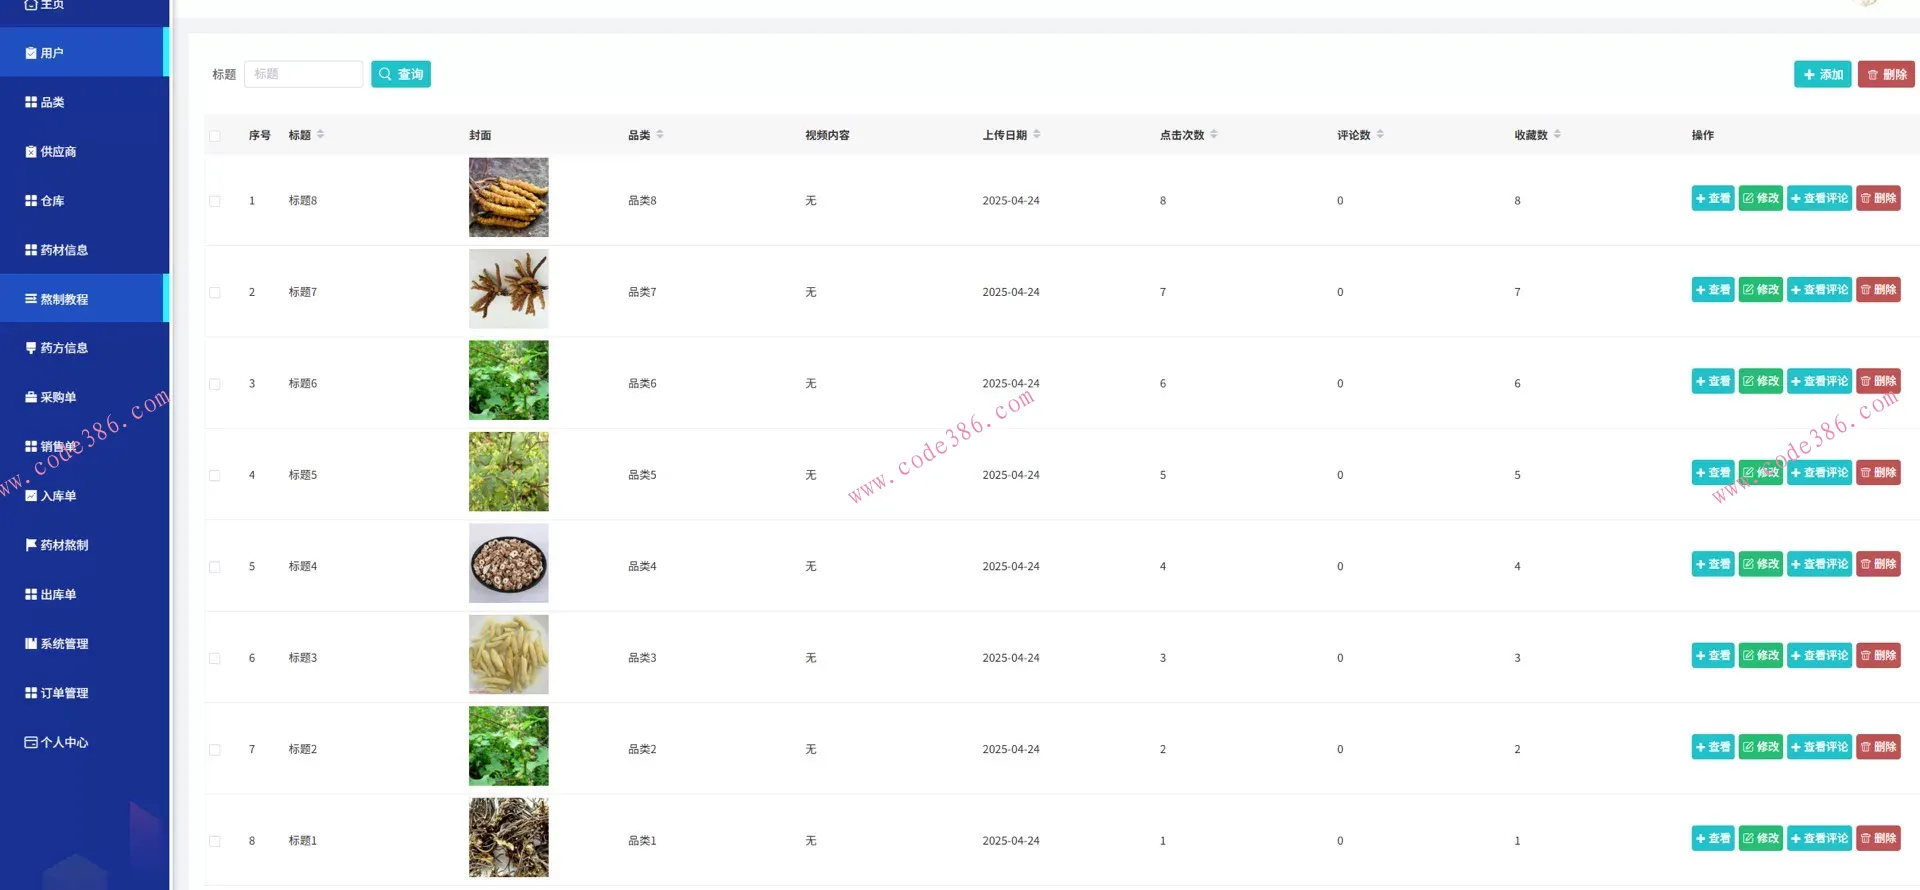This screenshot has width=1920, height=890.
Task: Click the 药材信息 sidebar icon
Action: pos(31,250)
